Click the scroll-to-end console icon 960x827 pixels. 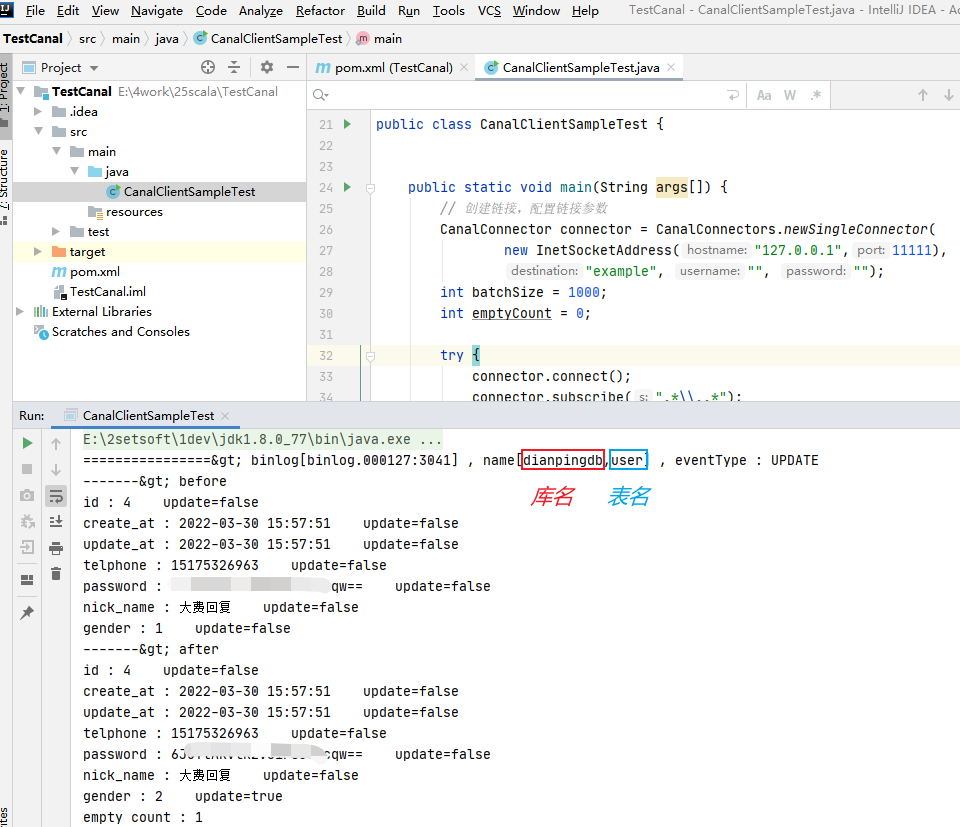[56, 522]
